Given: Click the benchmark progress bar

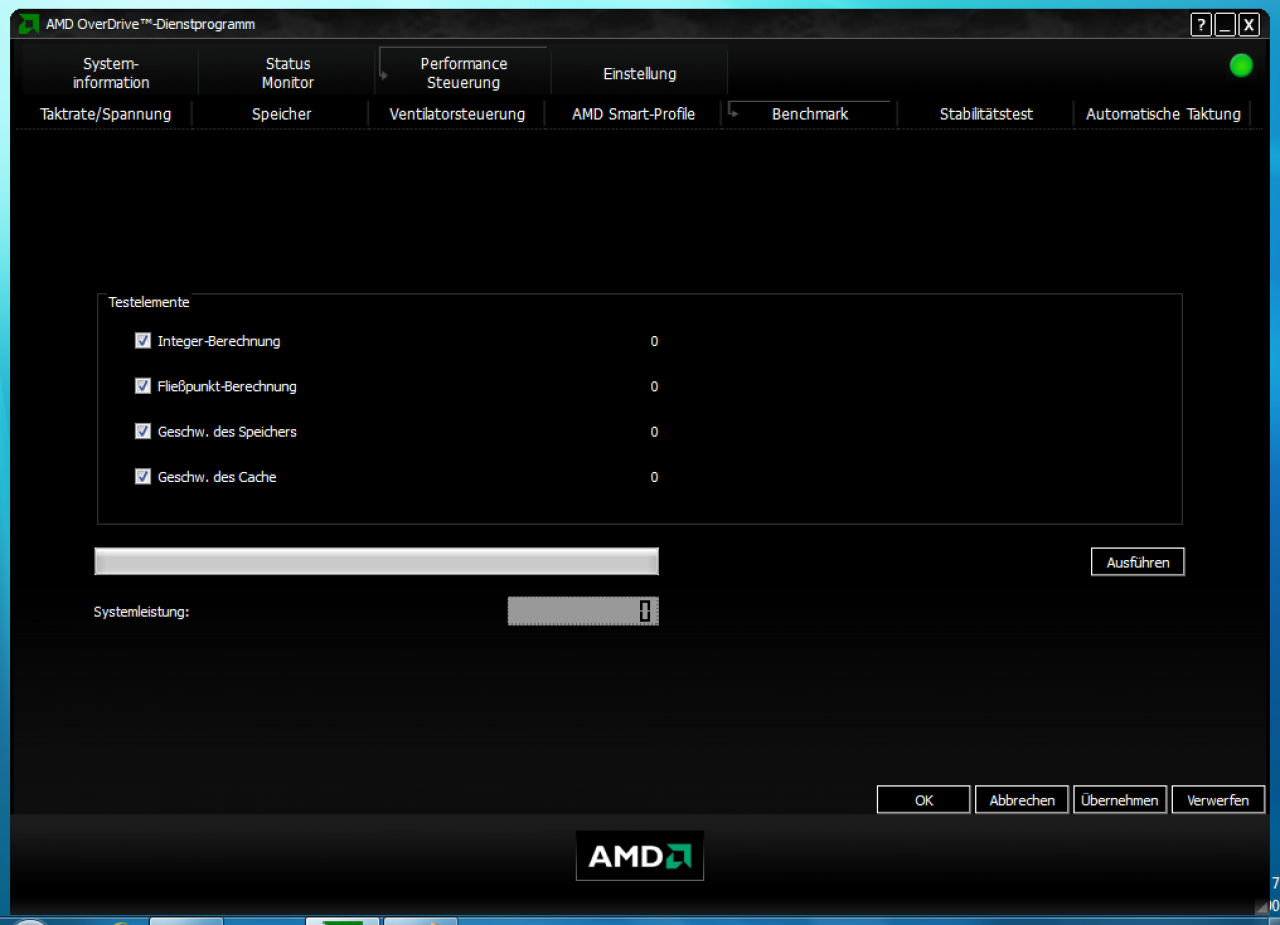Looking at the screenshot, I should point(376,561).
